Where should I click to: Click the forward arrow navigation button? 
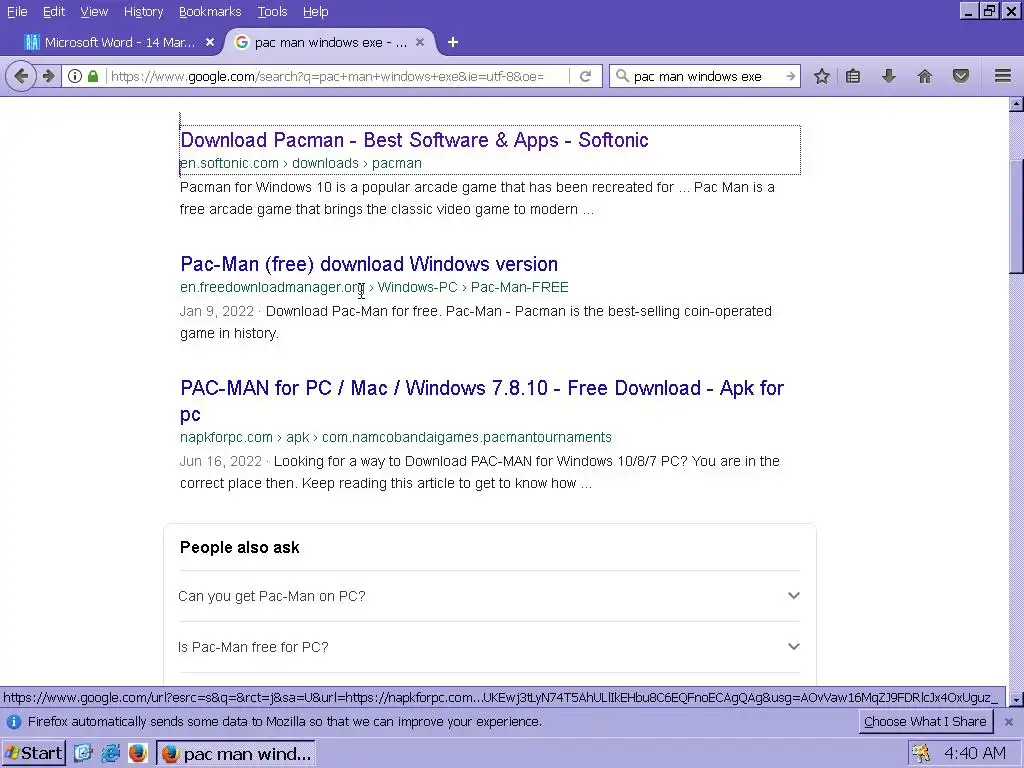pyautogui.click(x=49, y=76)
